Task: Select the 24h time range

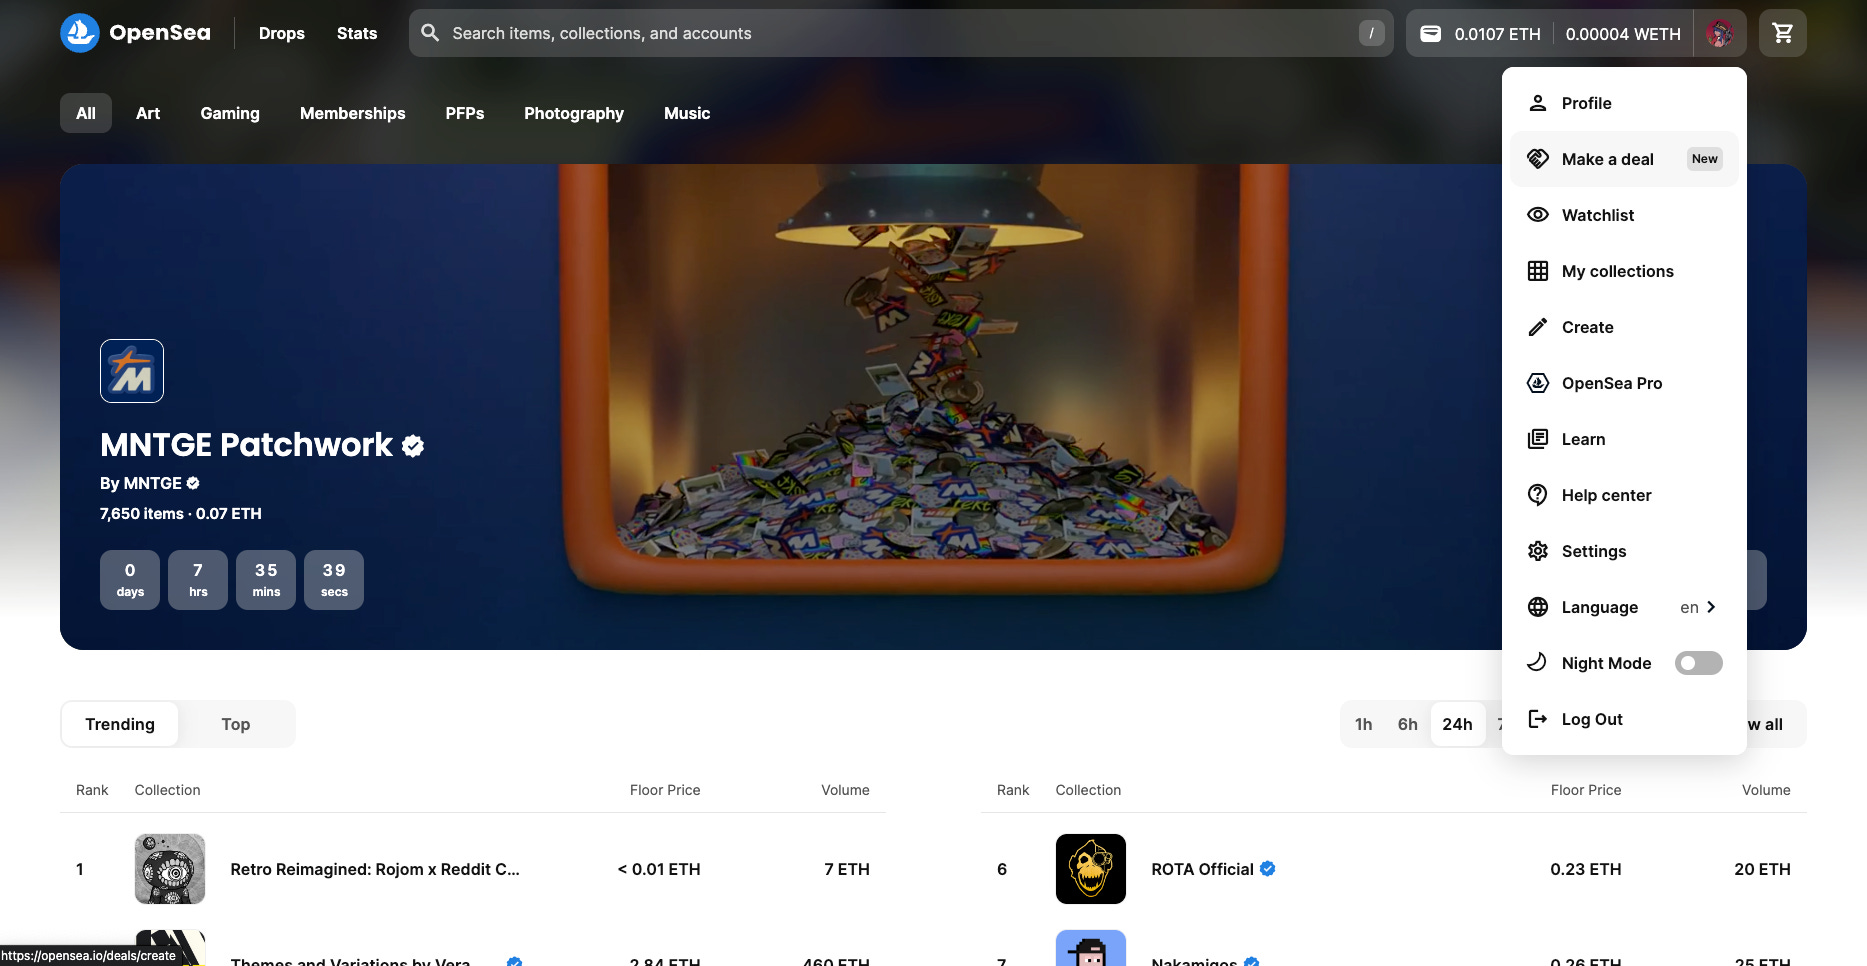Action: pos(1457,724)
